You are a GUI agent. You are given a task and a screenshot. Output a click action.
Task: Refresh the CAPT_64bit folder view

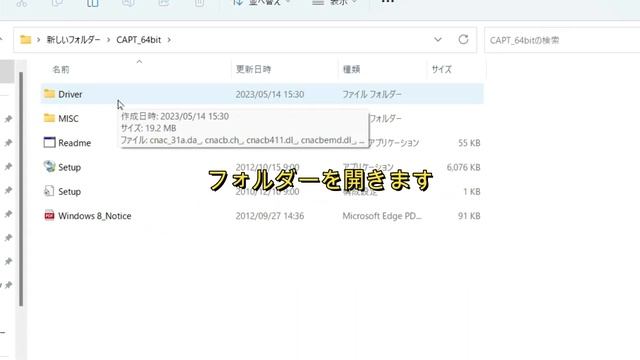[x=463, y=40]
